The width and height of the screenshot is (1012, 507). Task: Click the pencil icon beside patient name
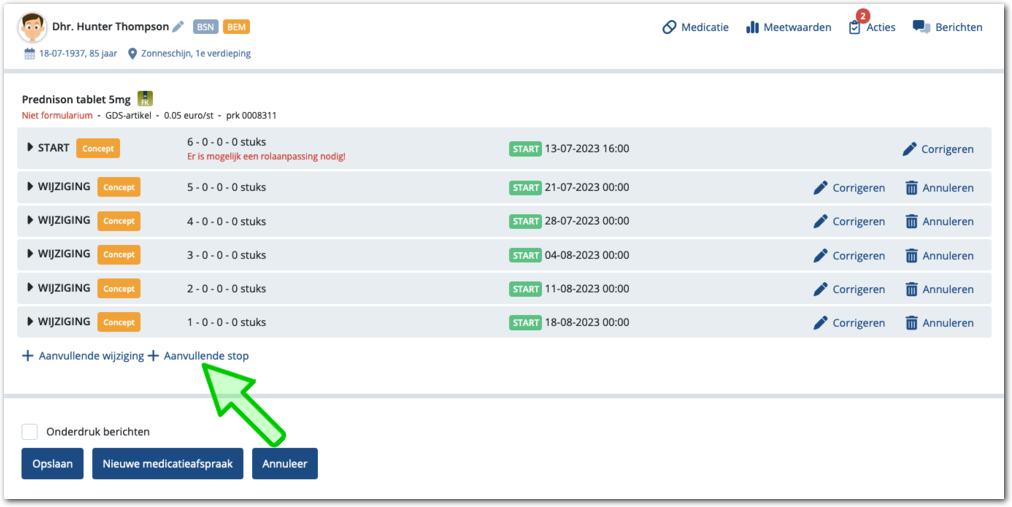pos(179,27)
